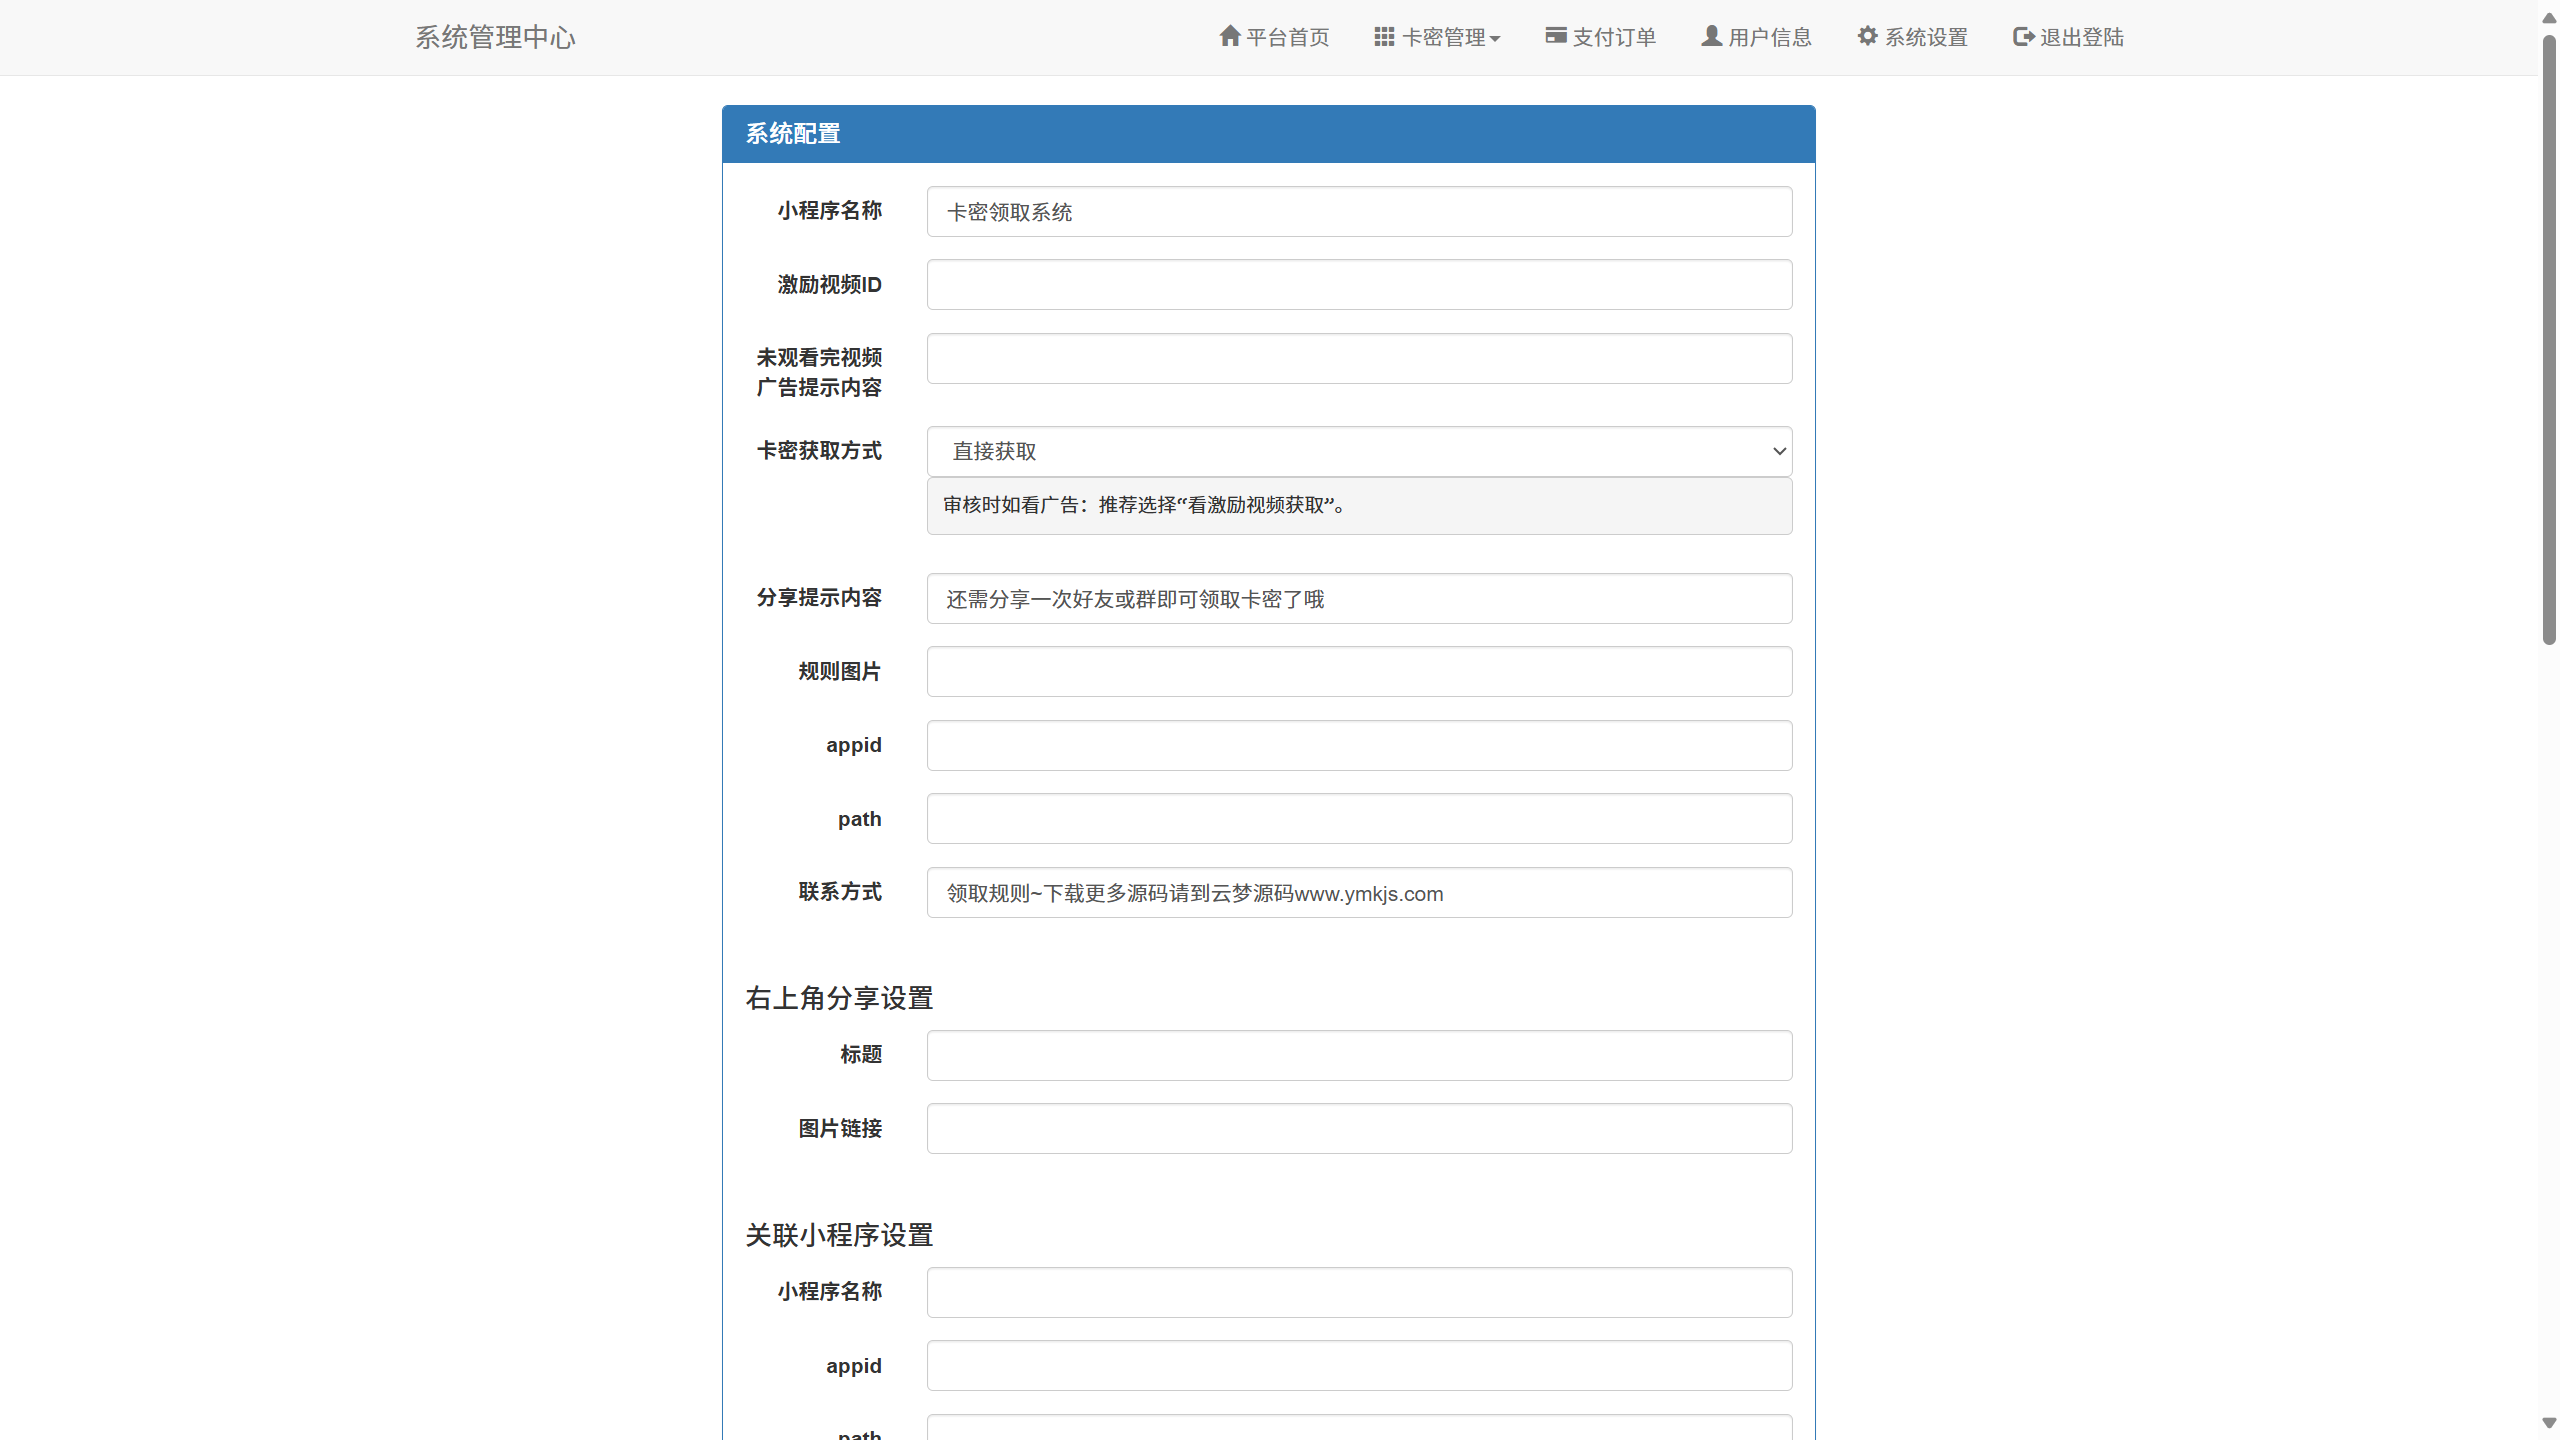Open the 支付订单 menu item
The height and width of the screenshot is (1440, 2560).
tap(1601, 37)
